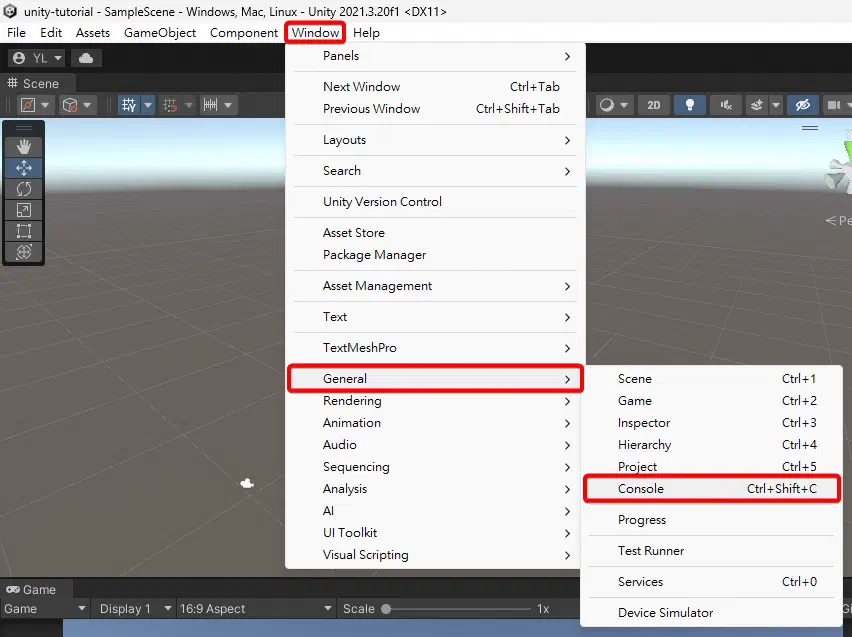The height and width of the screenshot is (637, 852).
Task: Select the Scale tool
Action: [x=23, y=210]
